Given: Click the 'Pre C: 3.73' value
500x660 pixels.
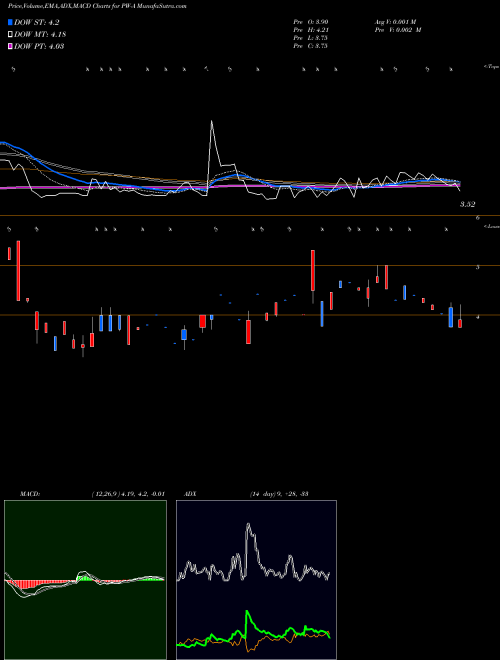Looking at the screenshot, I should (311, 45).
